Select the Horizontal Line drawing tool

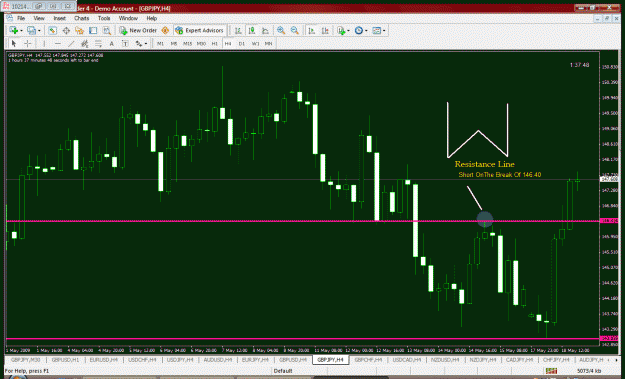pyautogui.click(x=58, y=43)
